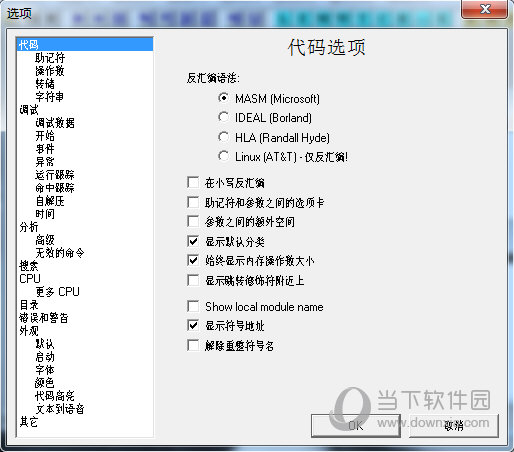Open 颜色 settings page

pyautogui.click(x=45, y=383)
